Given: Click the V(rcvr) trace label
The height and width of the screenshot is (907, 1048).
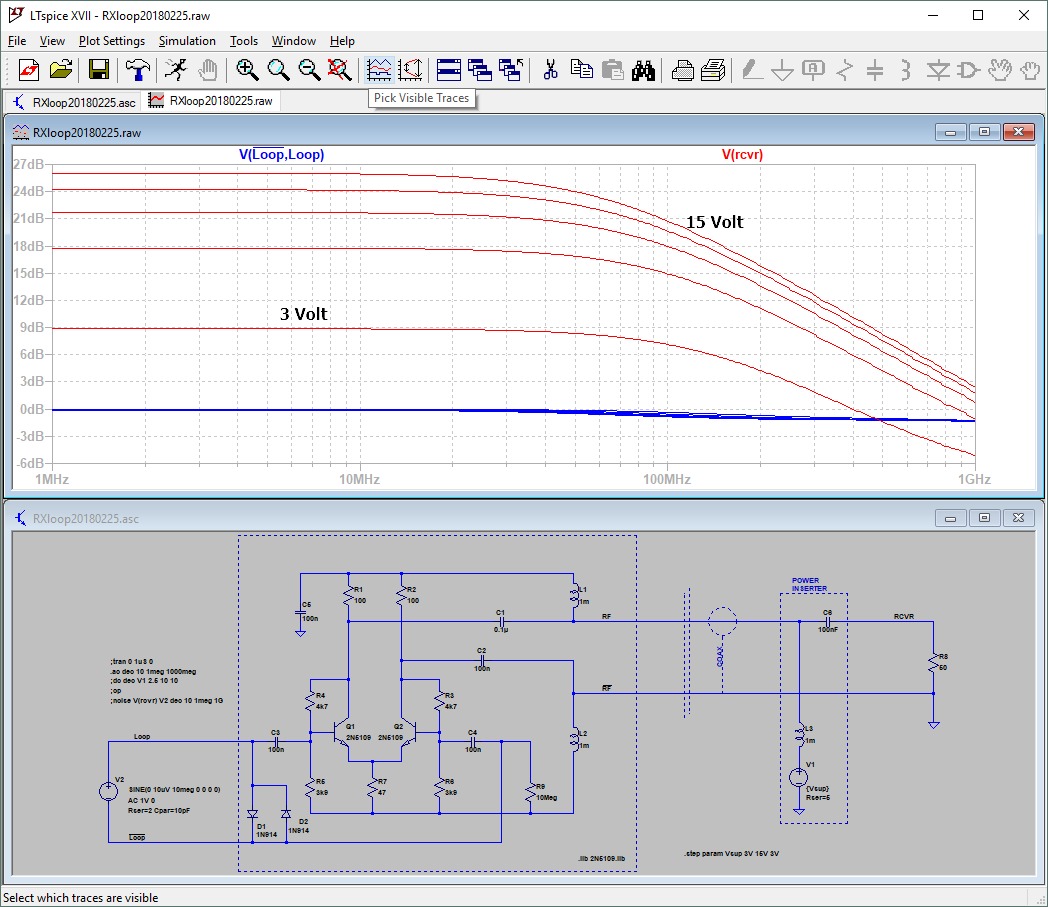Looking at the screenshot, I should (743, 155).
